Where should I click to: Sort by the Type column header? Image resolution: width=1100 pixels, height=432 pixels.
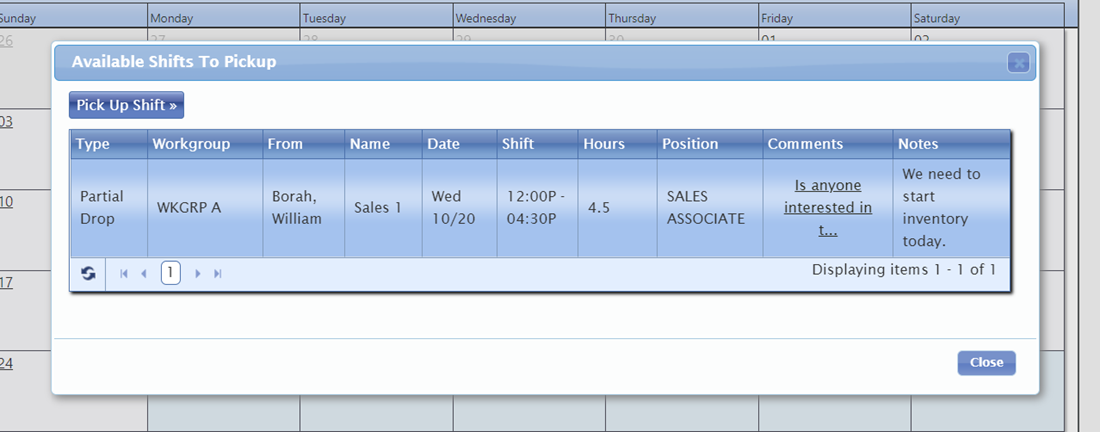pos(93,144)
